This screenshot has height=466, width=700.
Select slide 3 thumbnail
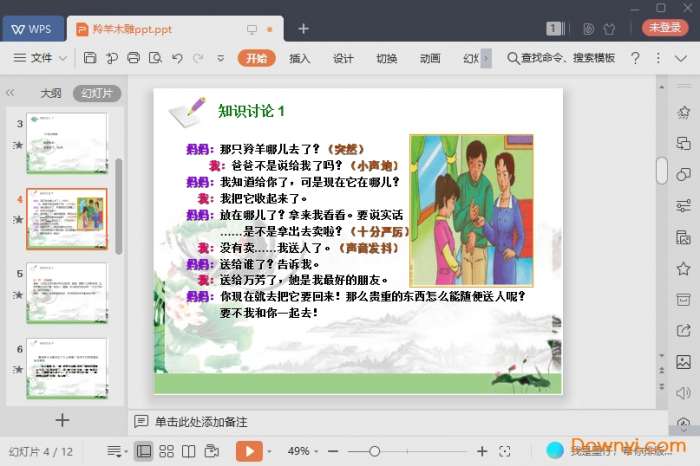point(67,143)
